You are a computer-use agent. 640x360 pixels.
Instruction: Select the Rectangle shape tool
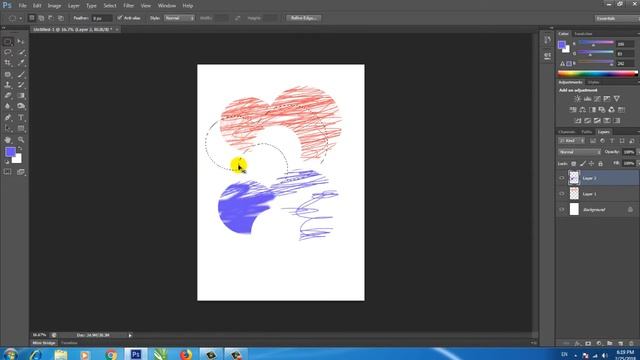21,128
